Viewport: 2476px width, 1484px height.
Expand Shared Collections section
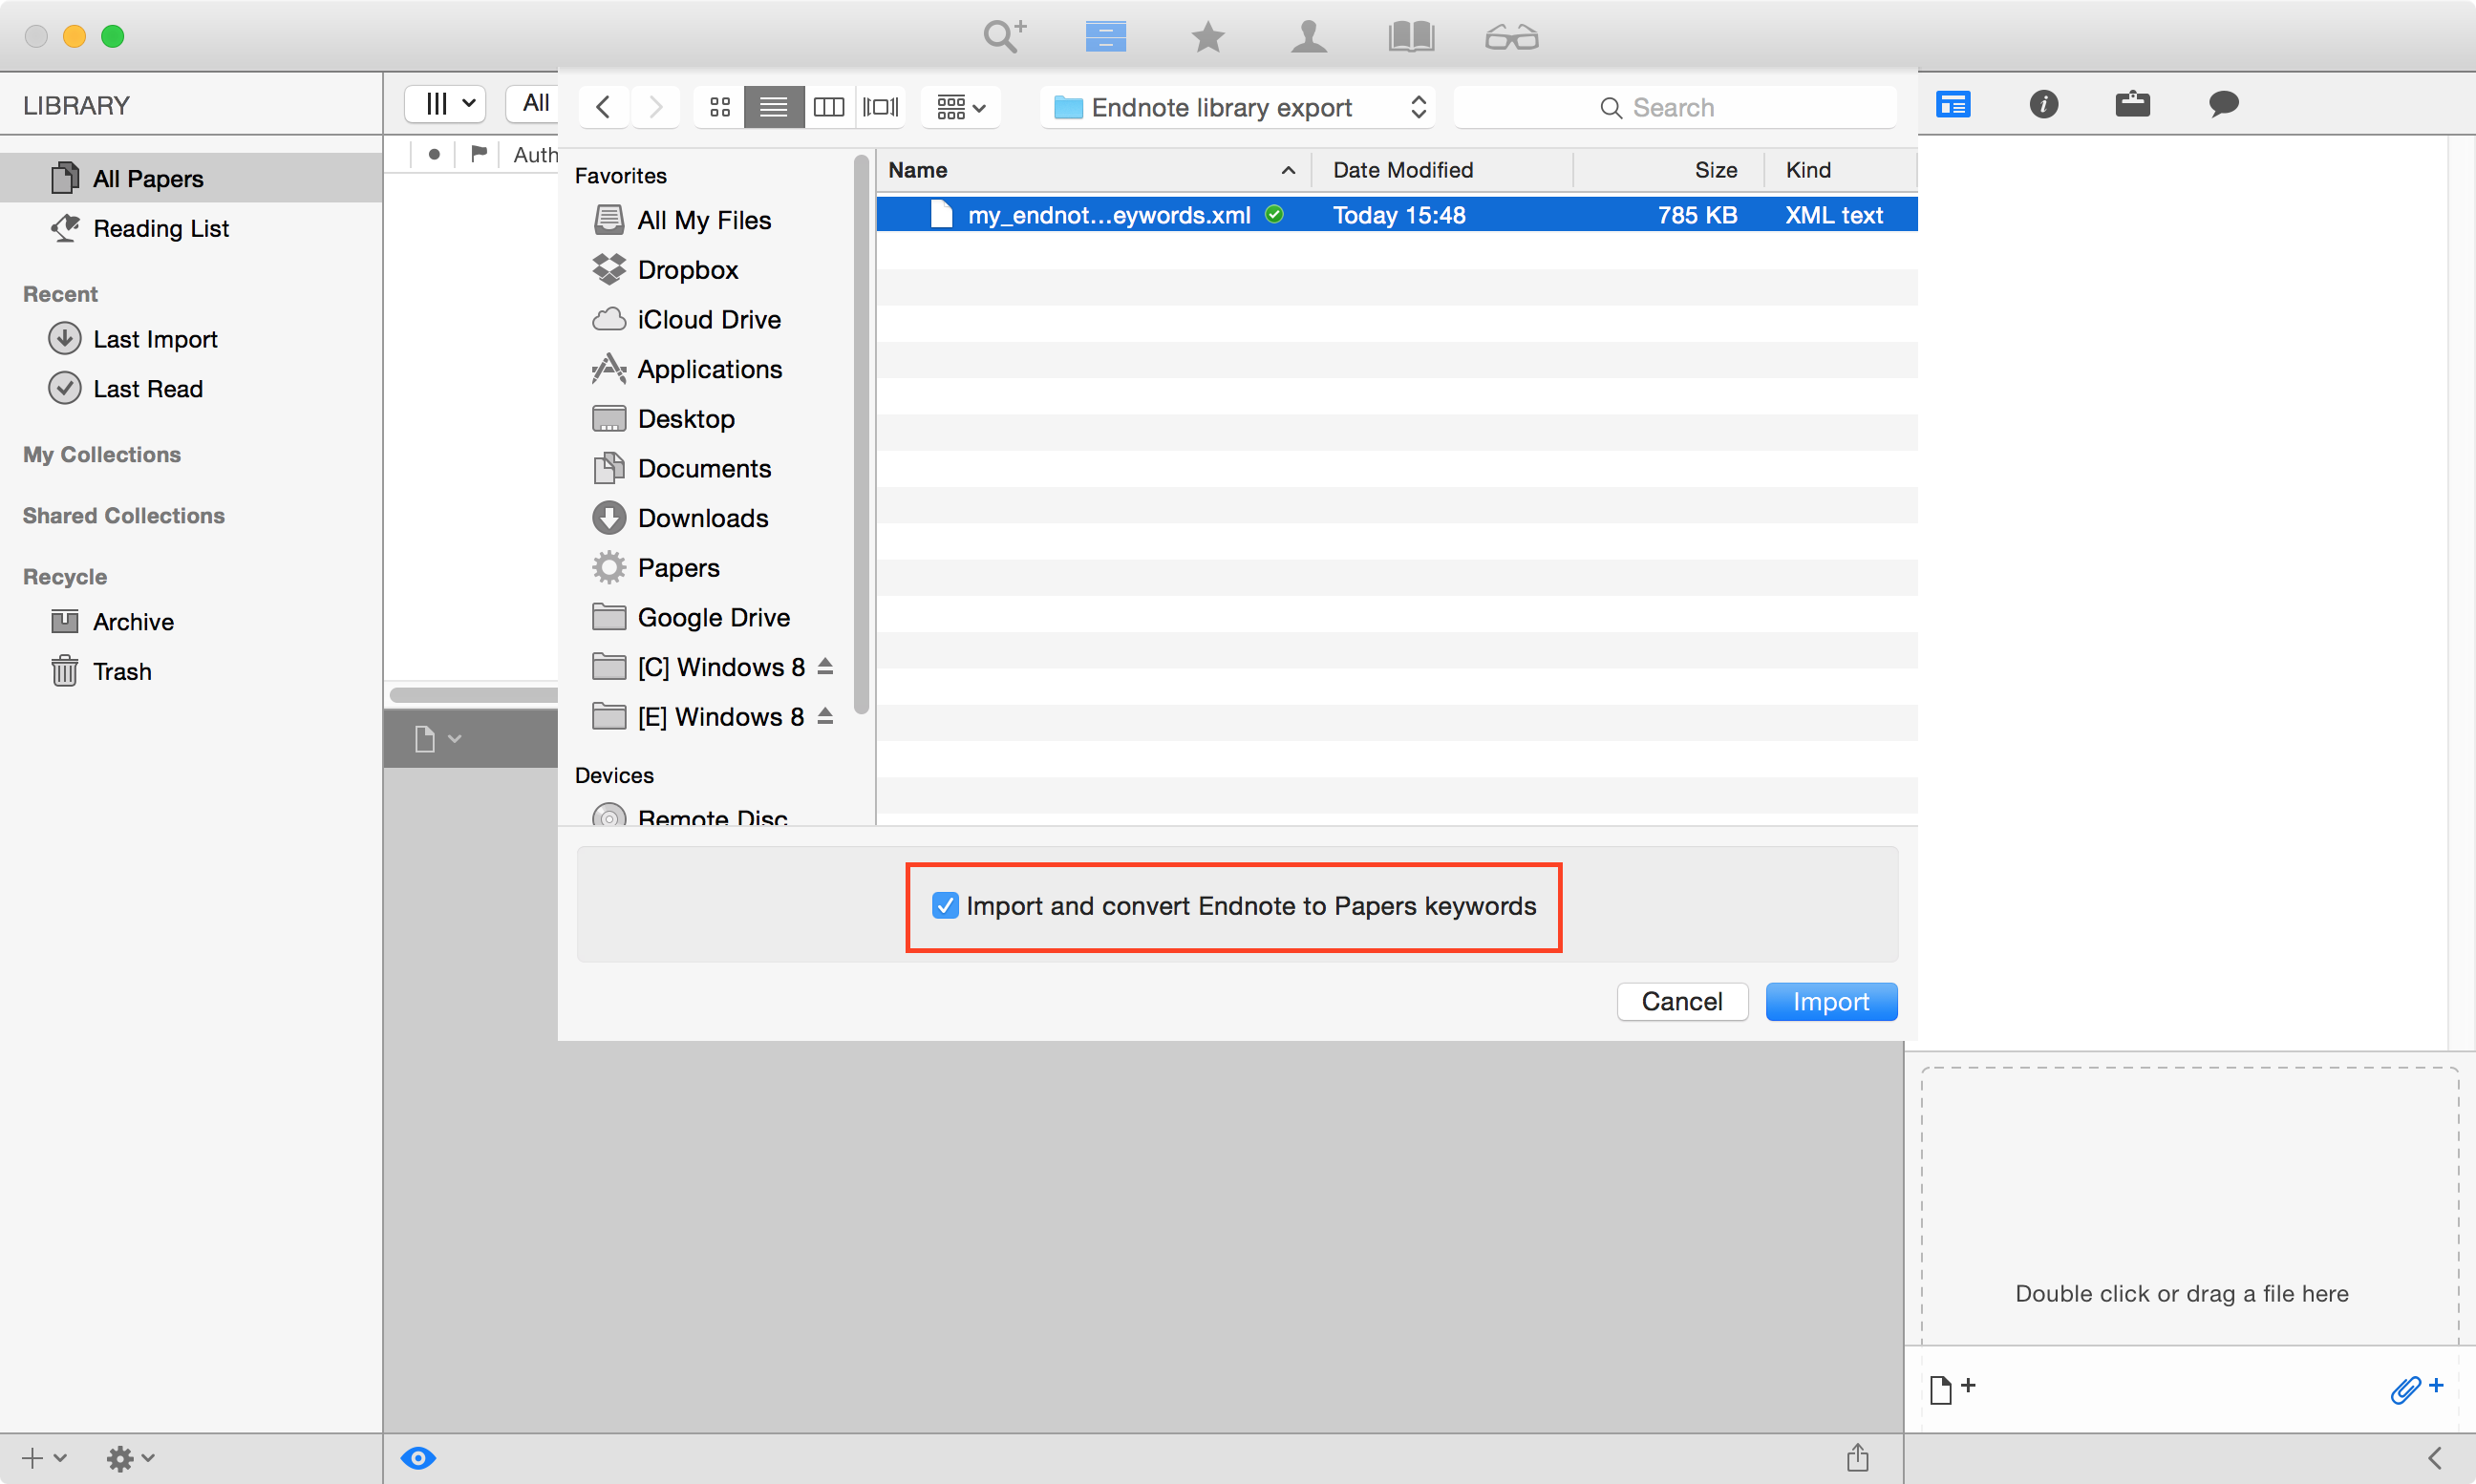click(x=124, y=516)
